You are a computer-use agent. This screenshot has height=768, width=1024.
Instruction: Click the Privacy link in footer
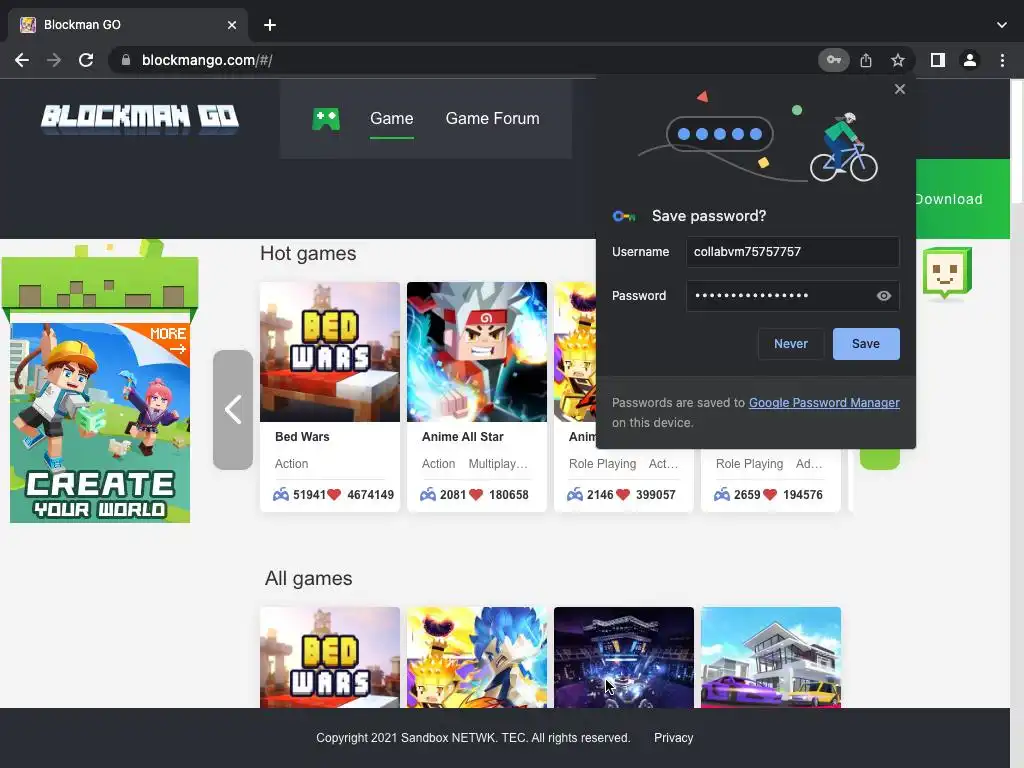coord(673,738)
